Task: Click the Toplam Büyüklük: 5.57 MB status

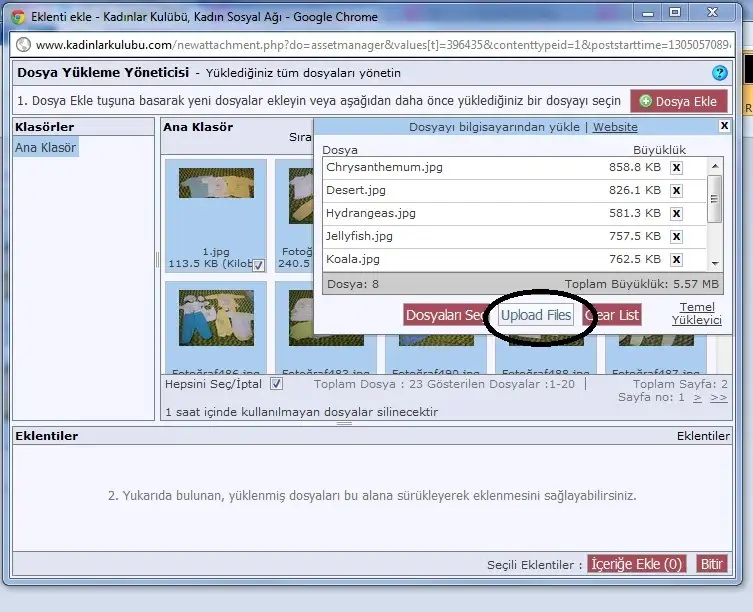Action: tap(642, 284)
